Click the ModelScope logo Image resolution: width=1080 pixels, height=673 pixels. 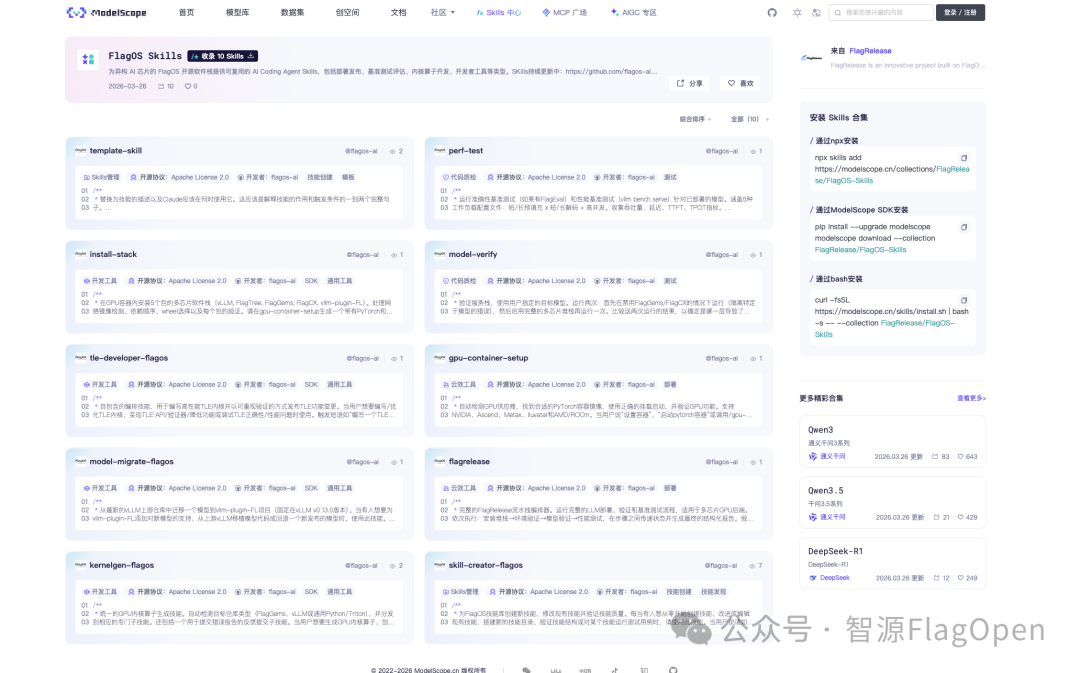[106, 12]
